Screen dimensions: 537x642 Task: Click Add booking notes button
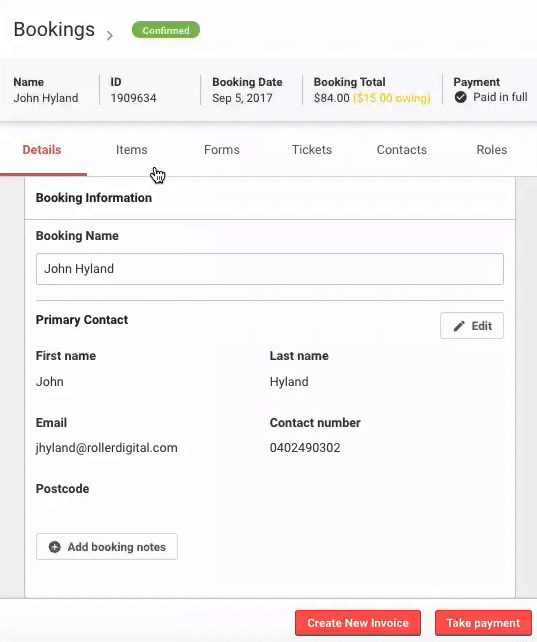(107, 547)
